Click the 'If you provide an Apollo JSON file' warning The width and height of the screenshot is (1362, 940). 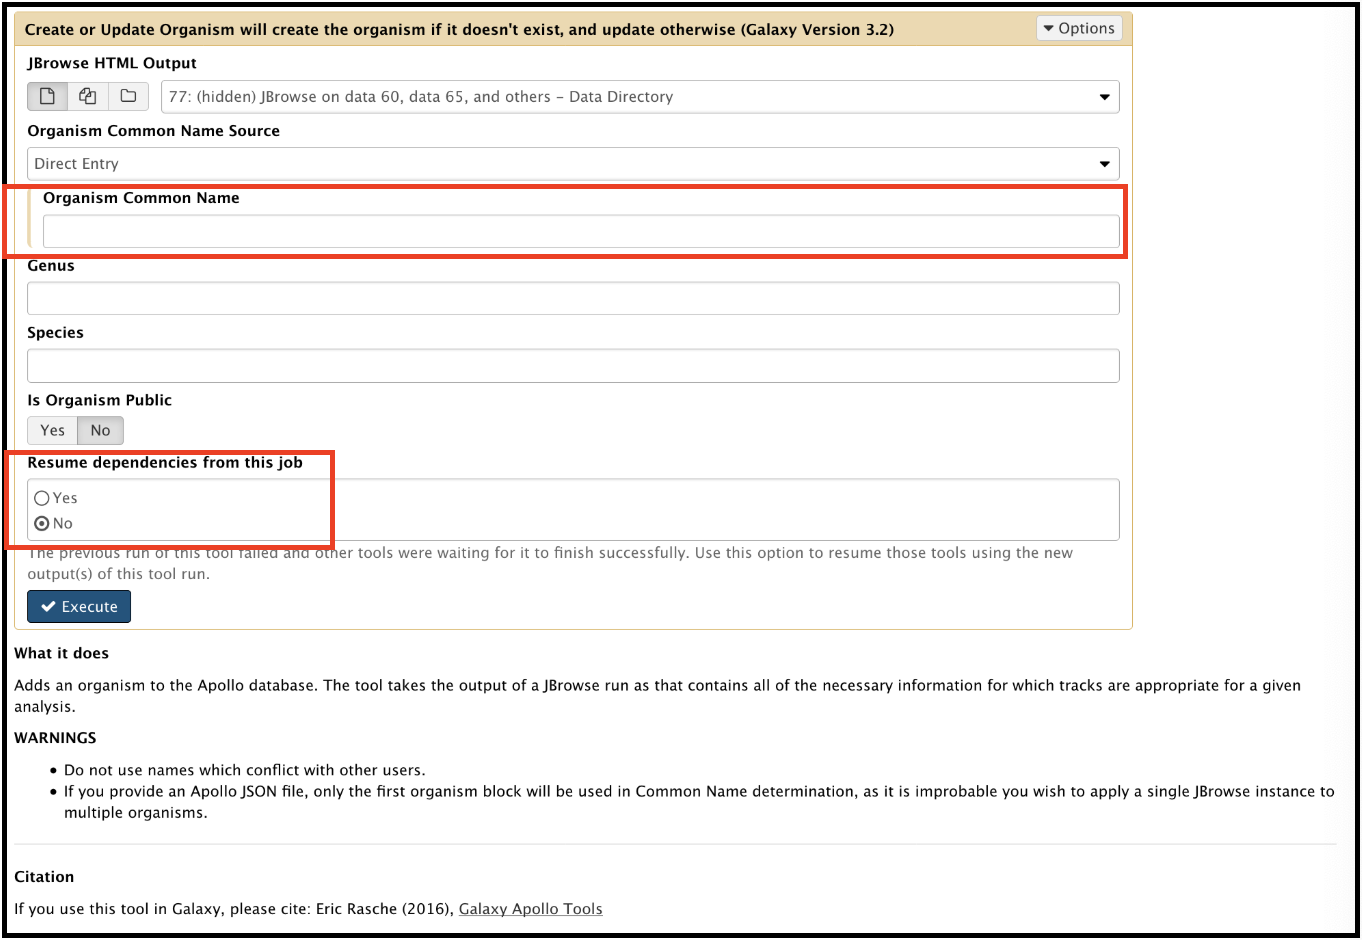click(x=699, y=802)
